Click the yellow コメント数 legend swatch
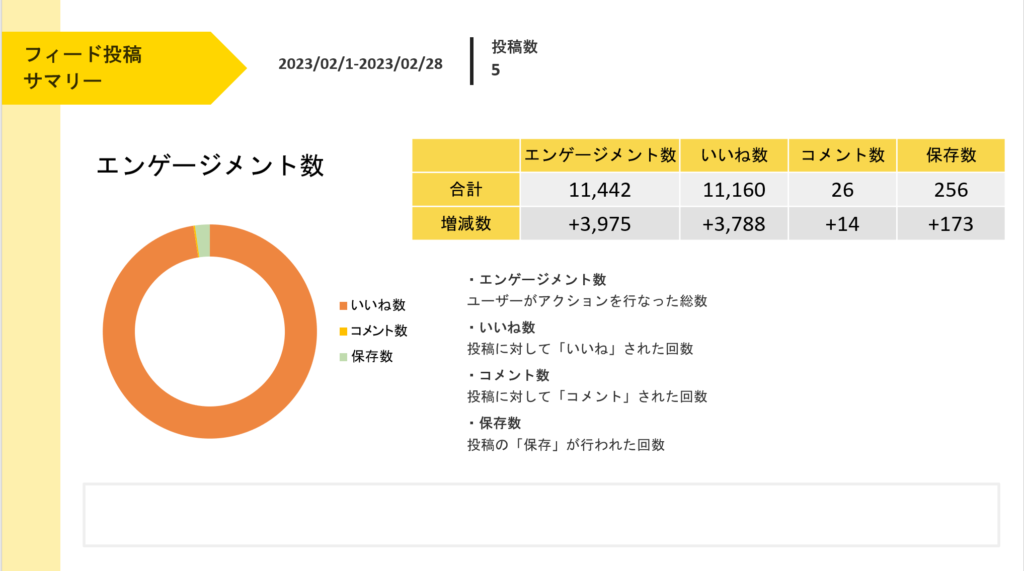Image resolution: width=1024 pixels, height=571 pixels. (344, 331)
